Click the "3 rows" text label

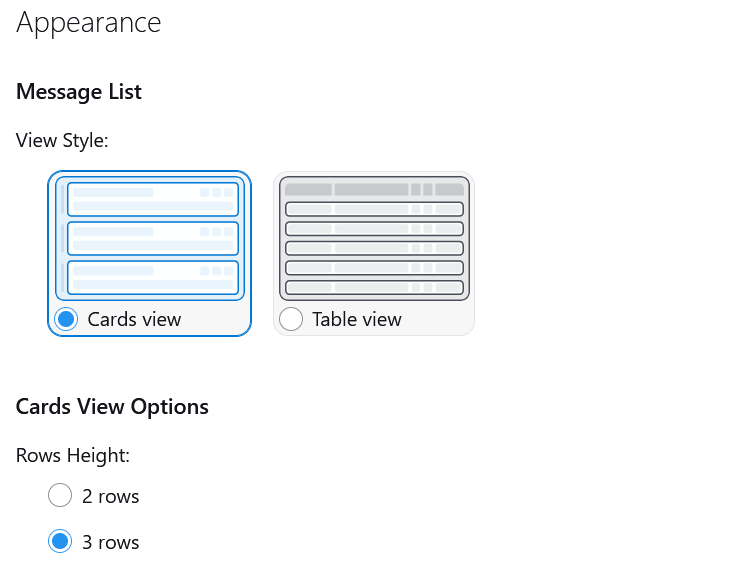pyautogui.click(x=110, y=543)
